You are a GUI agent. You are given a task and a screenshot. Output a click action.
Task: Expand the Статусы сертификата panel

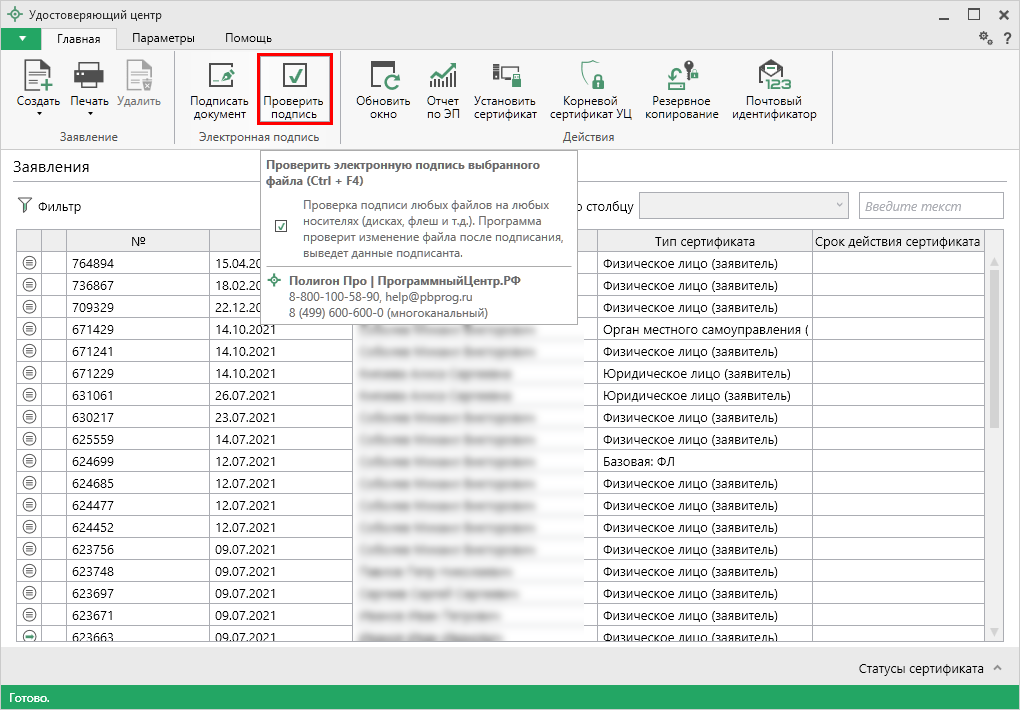[997, 668]
